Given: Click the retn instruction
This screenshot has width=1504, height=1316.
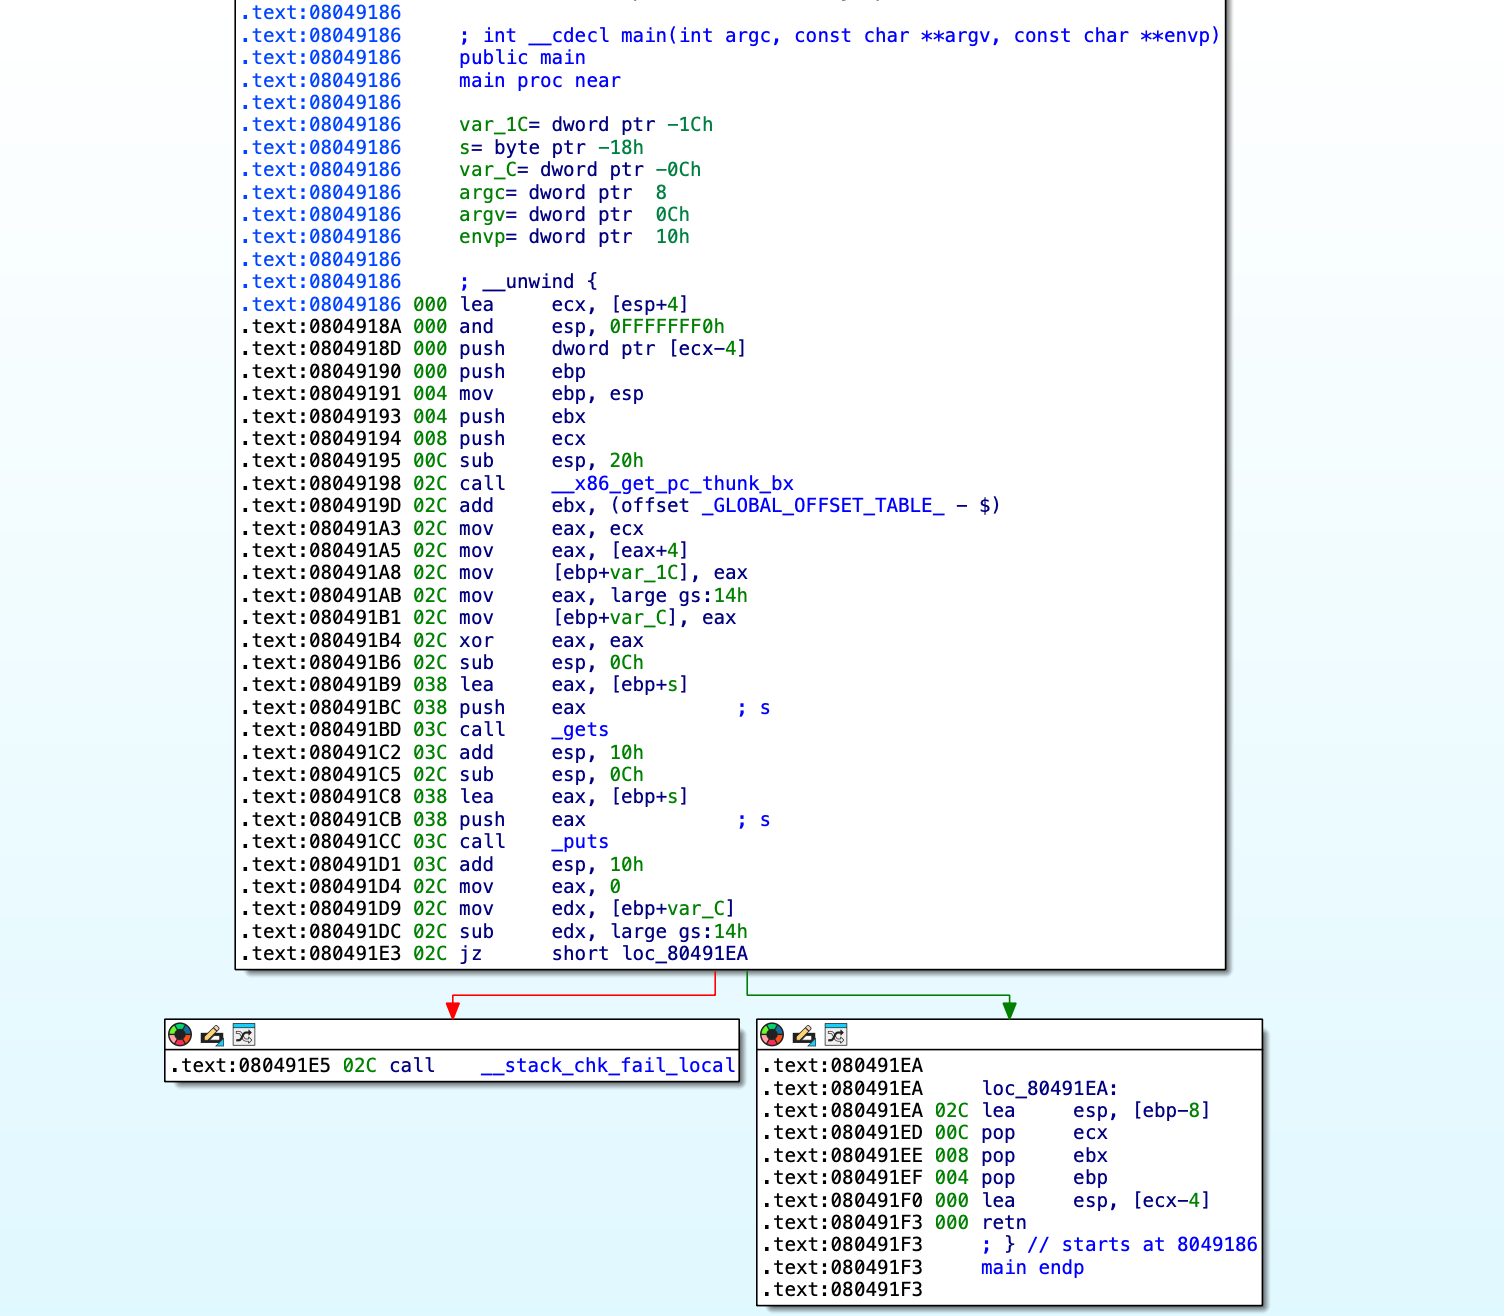Looking at the screenshot, I should coord(1004,1223).
